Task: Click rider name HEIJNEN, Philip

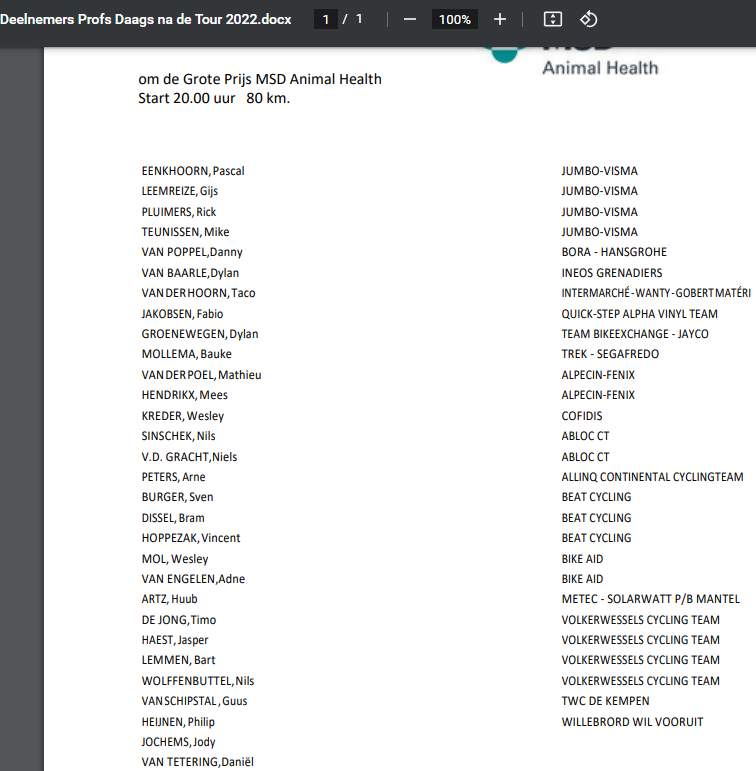Action: coord(178,722)
